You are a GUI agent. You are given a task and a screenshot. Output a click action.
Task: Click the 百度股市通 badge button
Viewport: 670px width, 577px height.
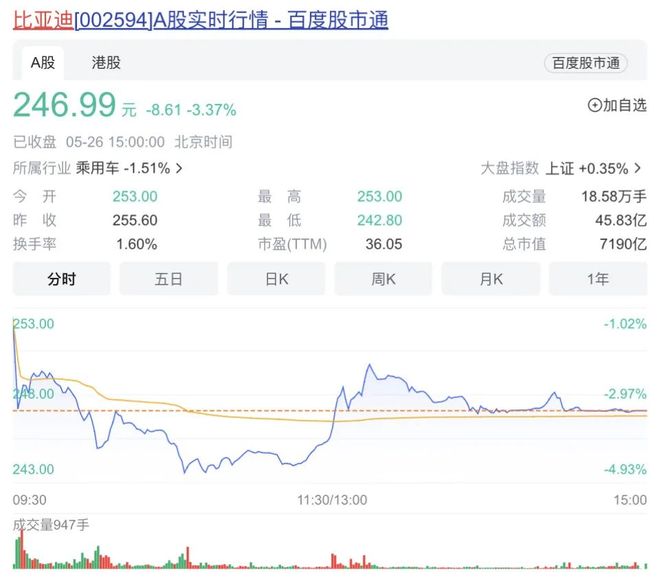pos(585,62)
